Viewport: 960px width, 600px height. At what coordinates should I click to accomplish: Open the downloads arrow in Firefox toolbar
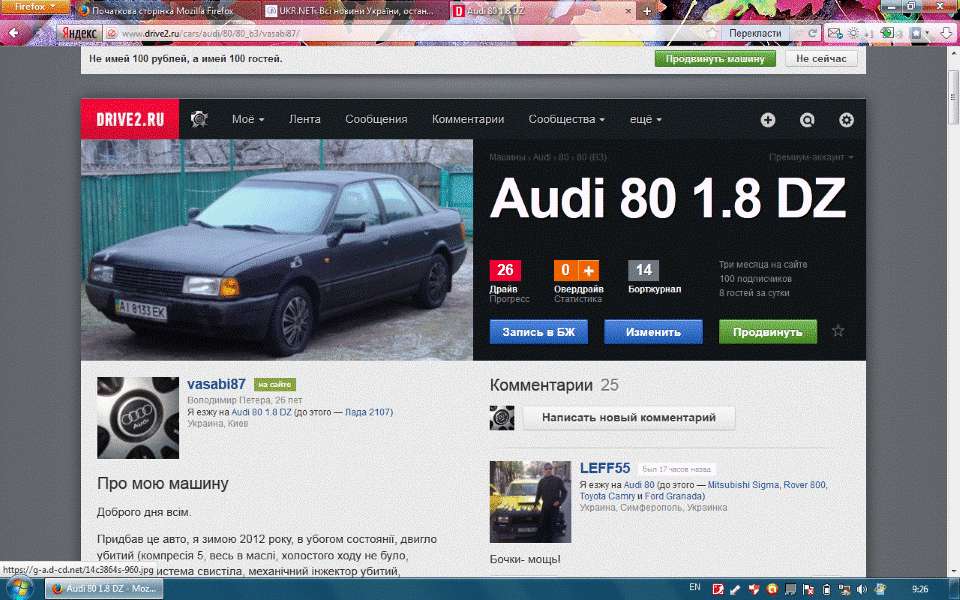[947, 33]
